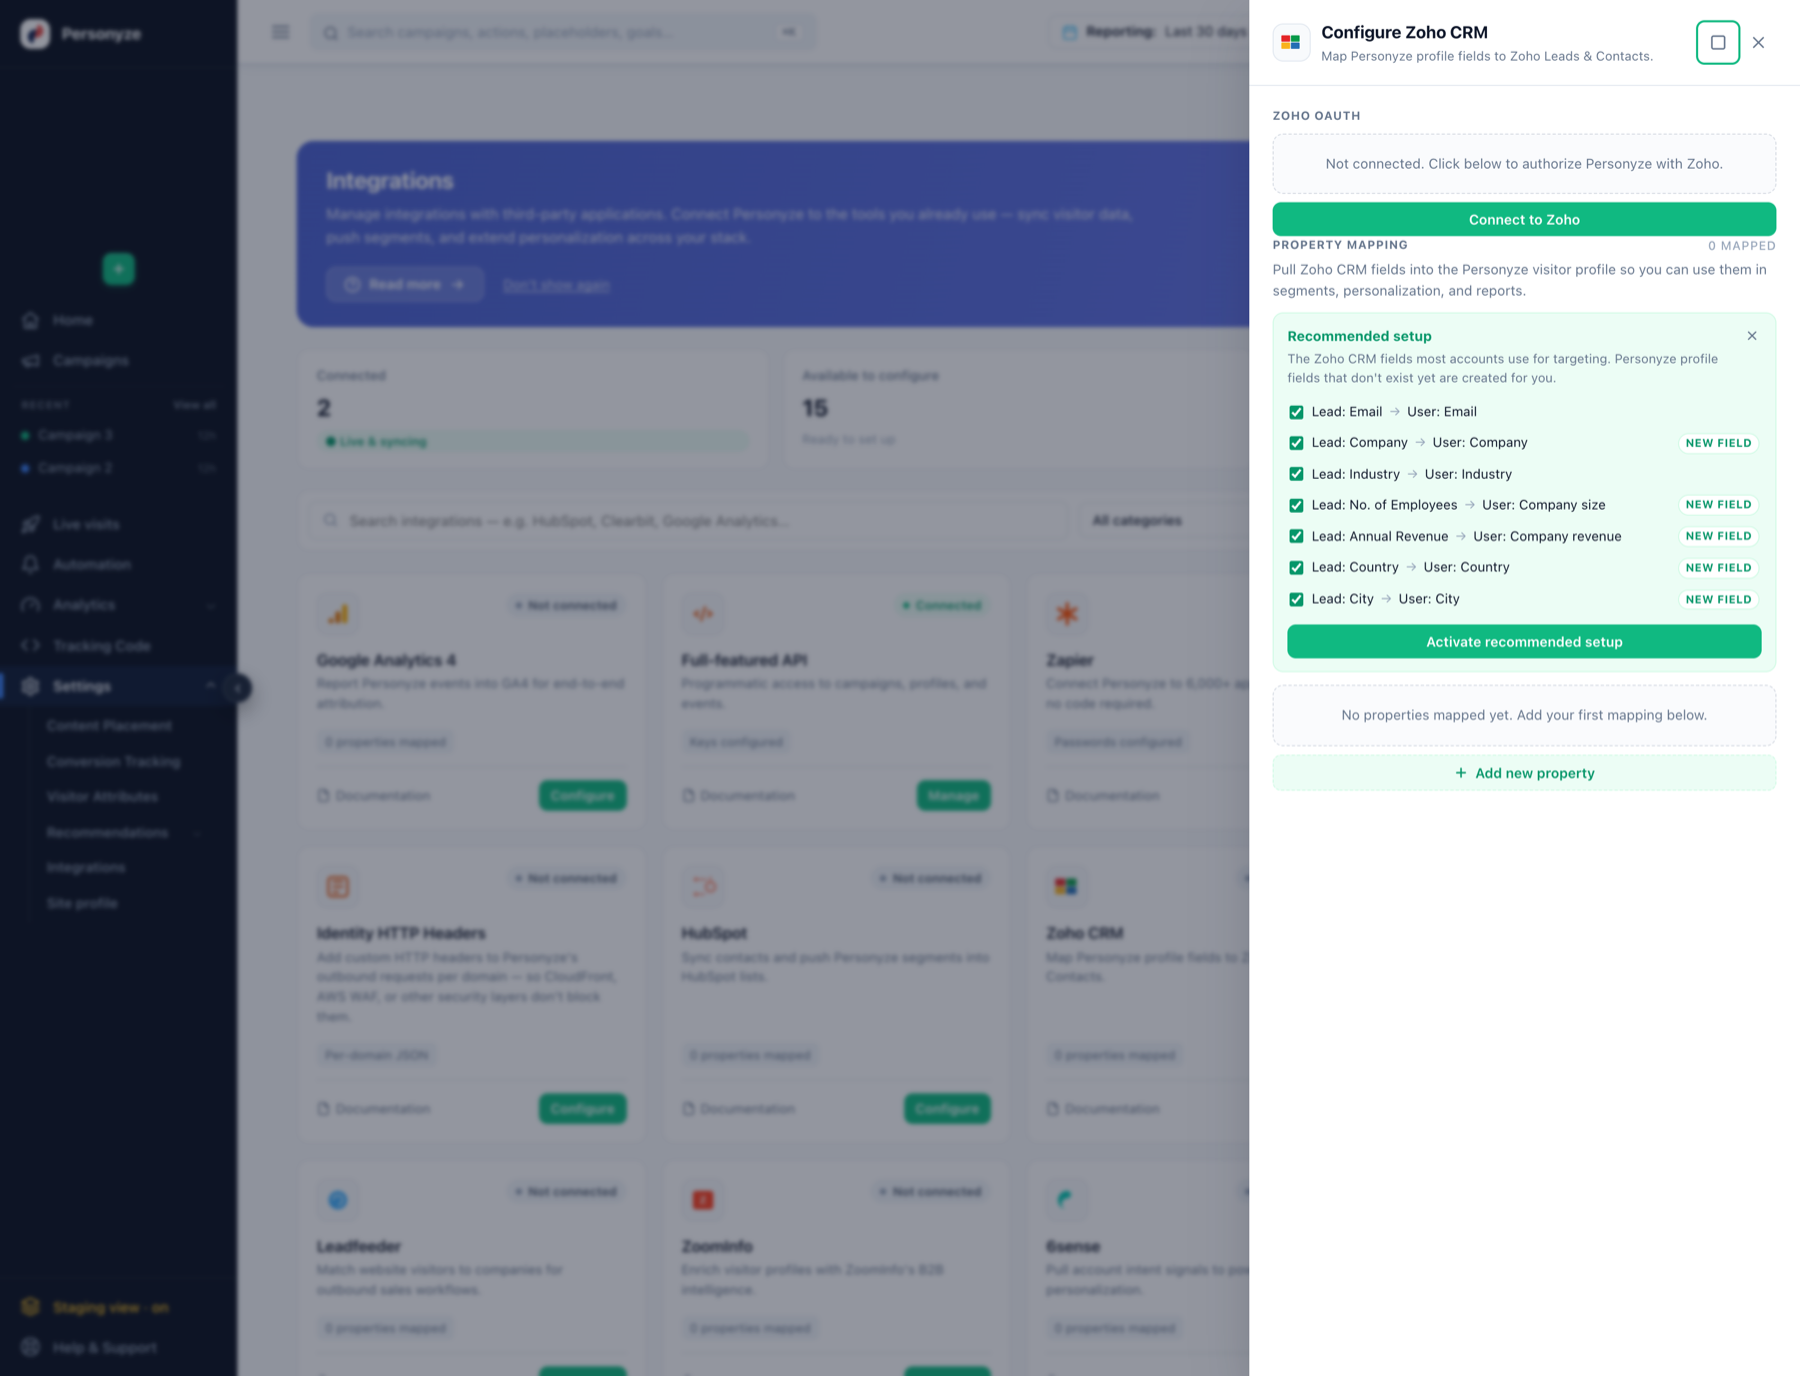Toggle the Lead: Industry mapping checkbox

(x=1296, y=474)
